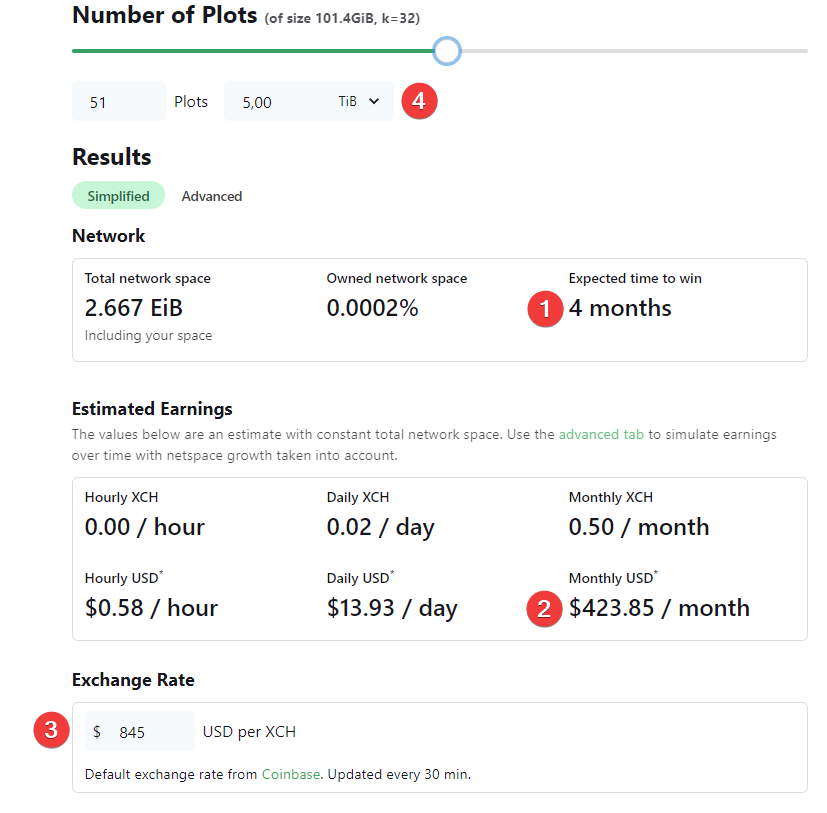Screen dimensions: 827x813
Task: Click the red number 1 badge
Action: point(545,309)
